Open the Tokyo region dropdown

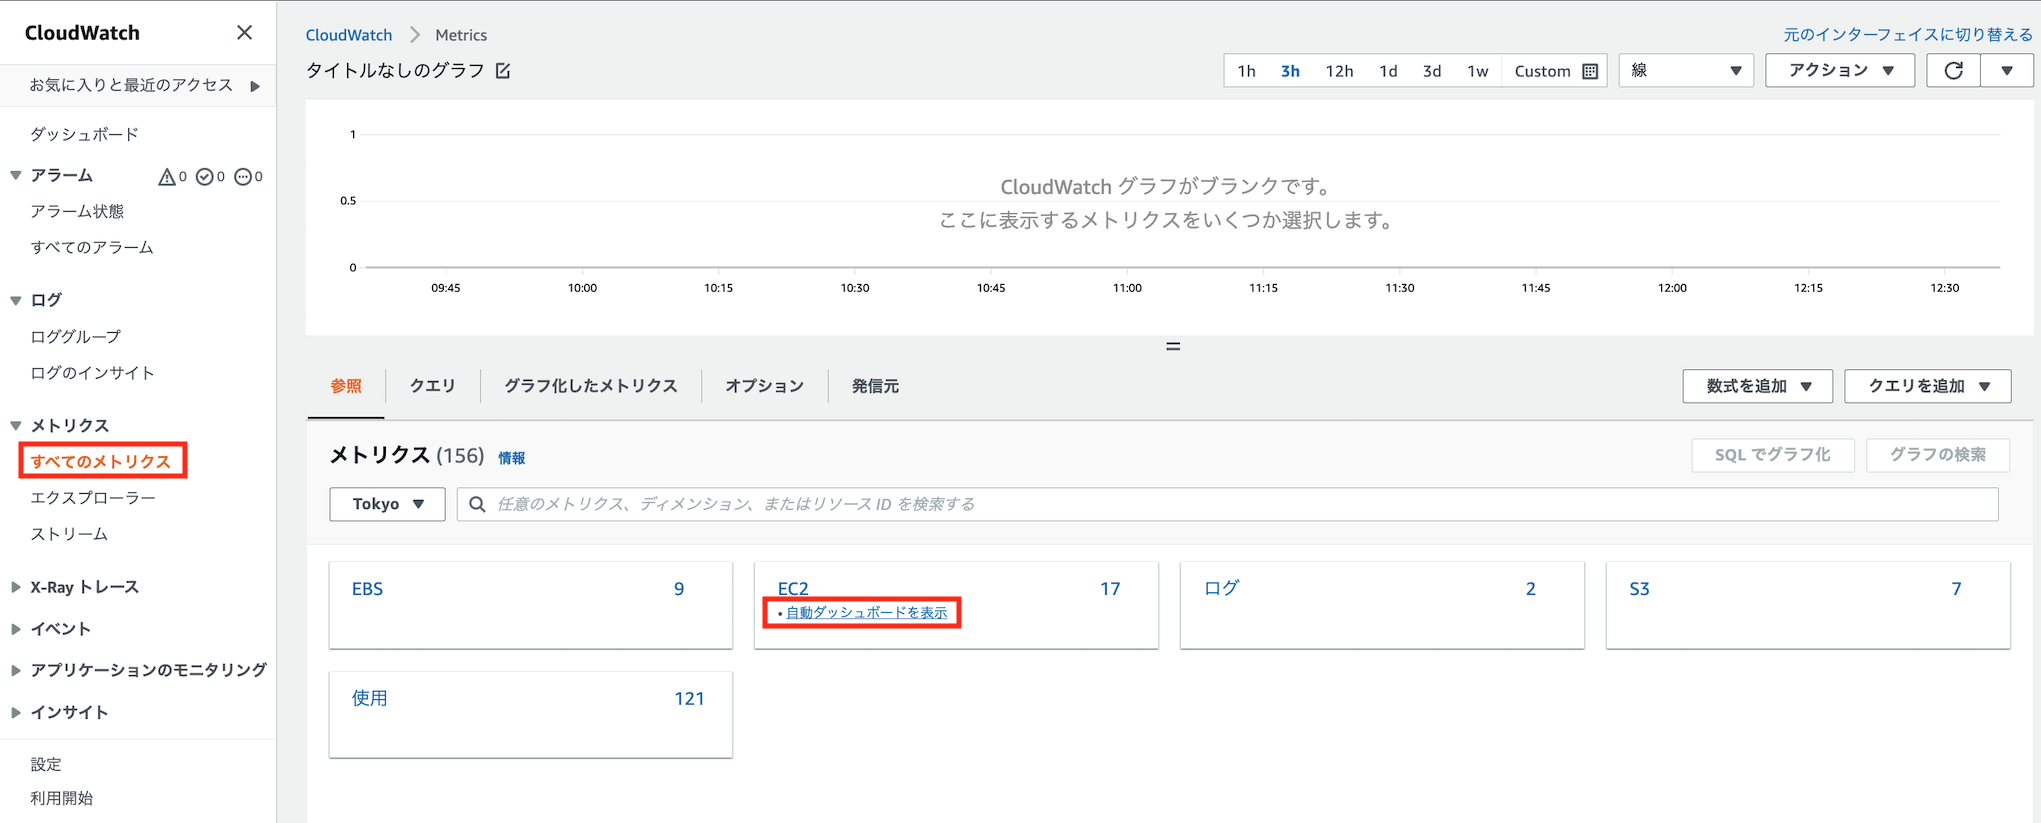387,504
